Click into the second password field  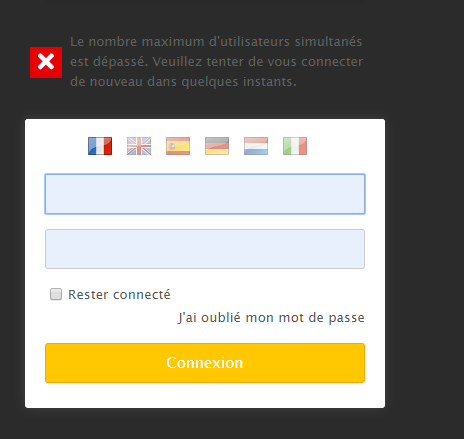point(205,249)
